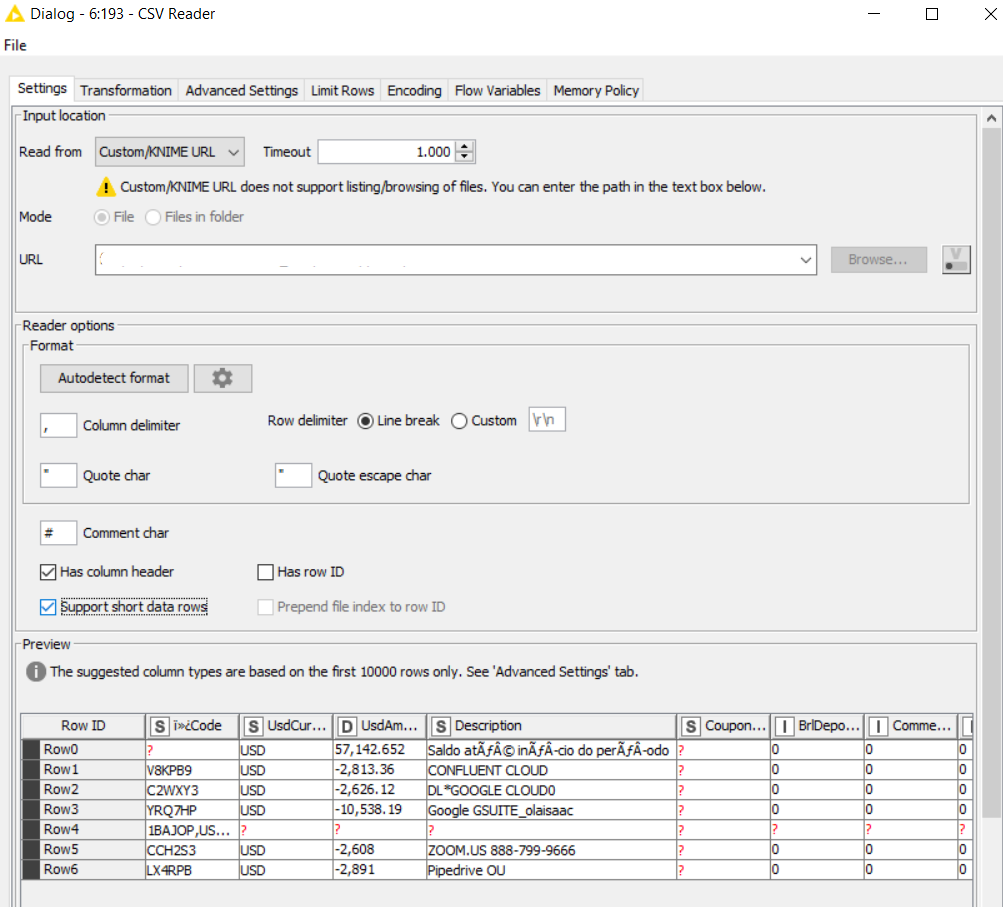Increase Timeout value with up arrow
This screenshot has height=907, width=1003.
click(465, 147)
